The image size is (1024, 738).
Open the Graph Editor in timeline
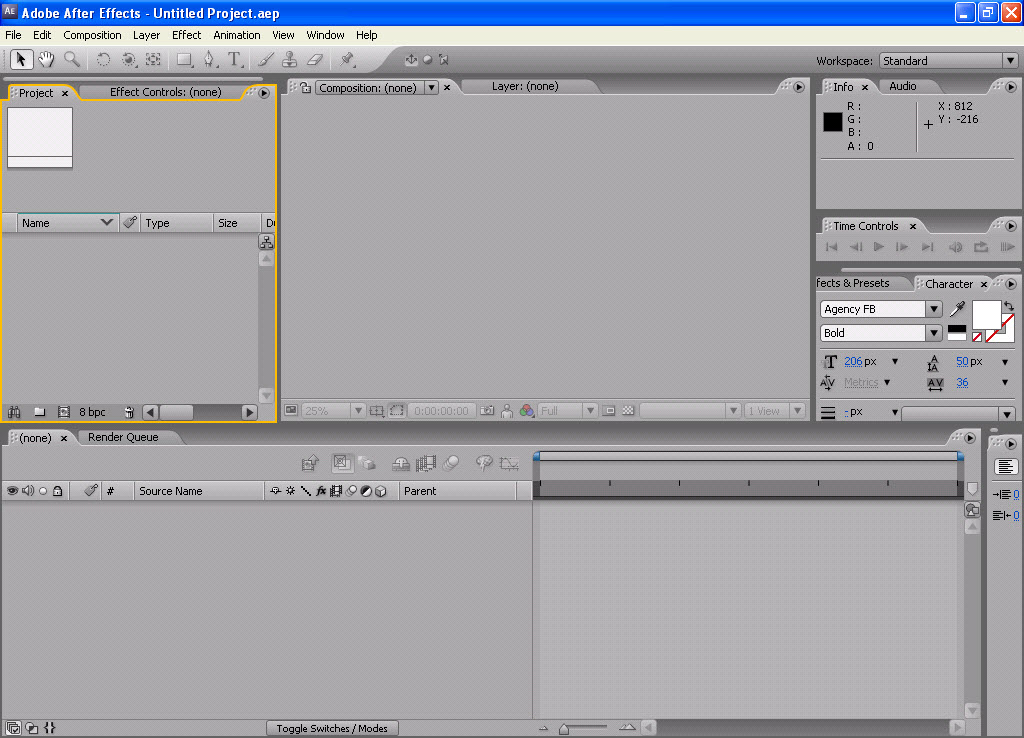tap(509, 464)
